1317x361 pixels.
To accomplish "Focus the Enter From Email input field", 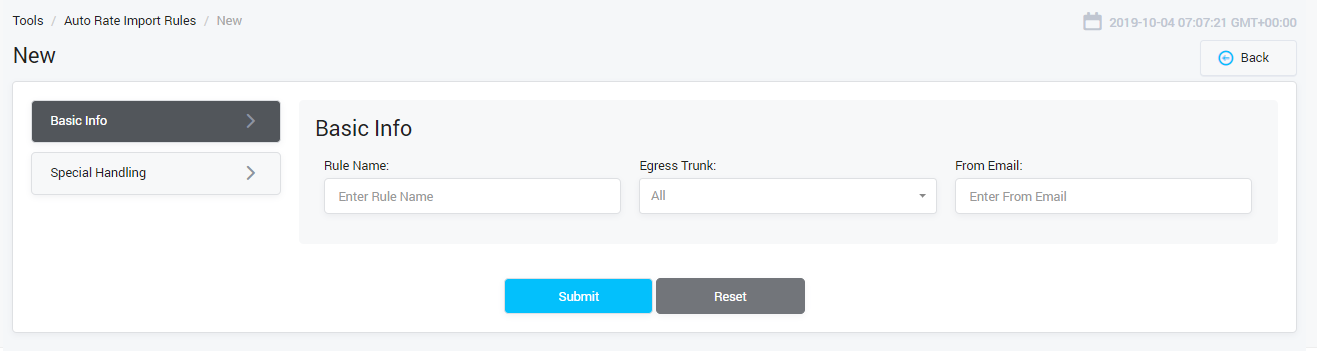I will point(1103,196).
